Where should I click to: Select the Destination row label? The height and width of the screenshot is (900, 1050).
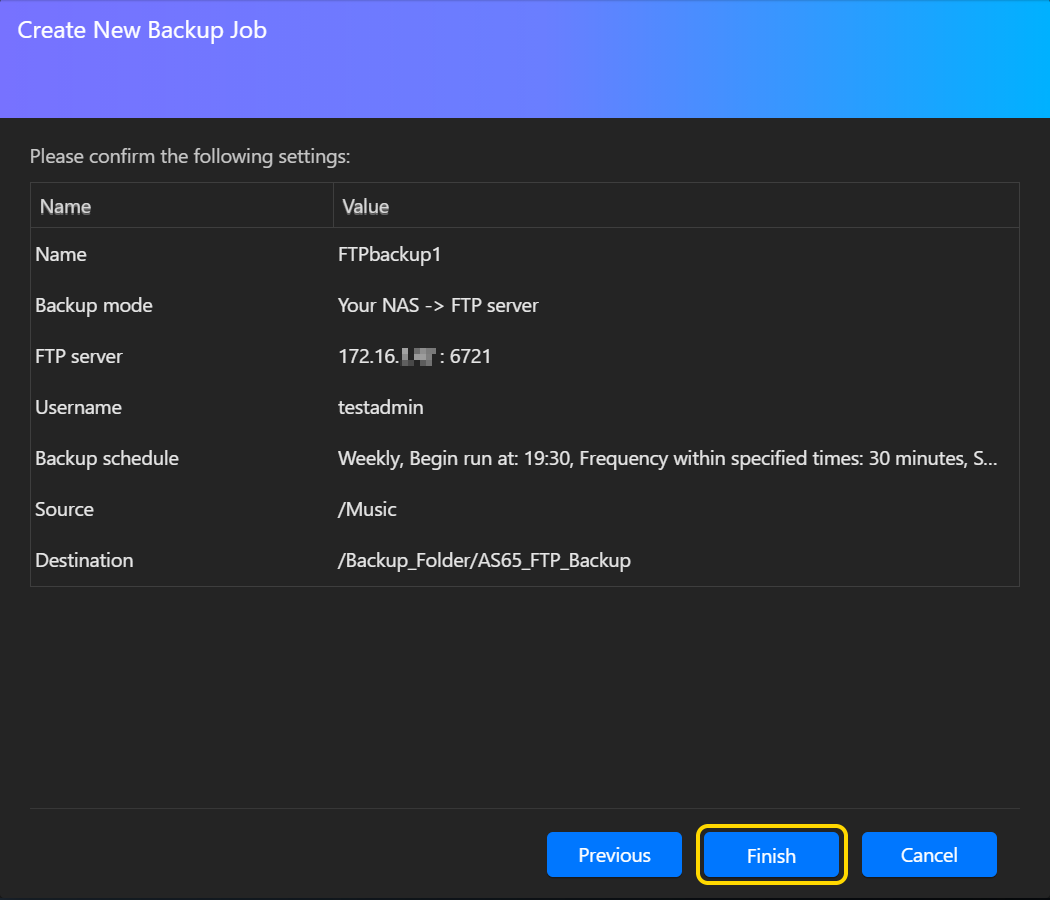click(x=84, y=560)
